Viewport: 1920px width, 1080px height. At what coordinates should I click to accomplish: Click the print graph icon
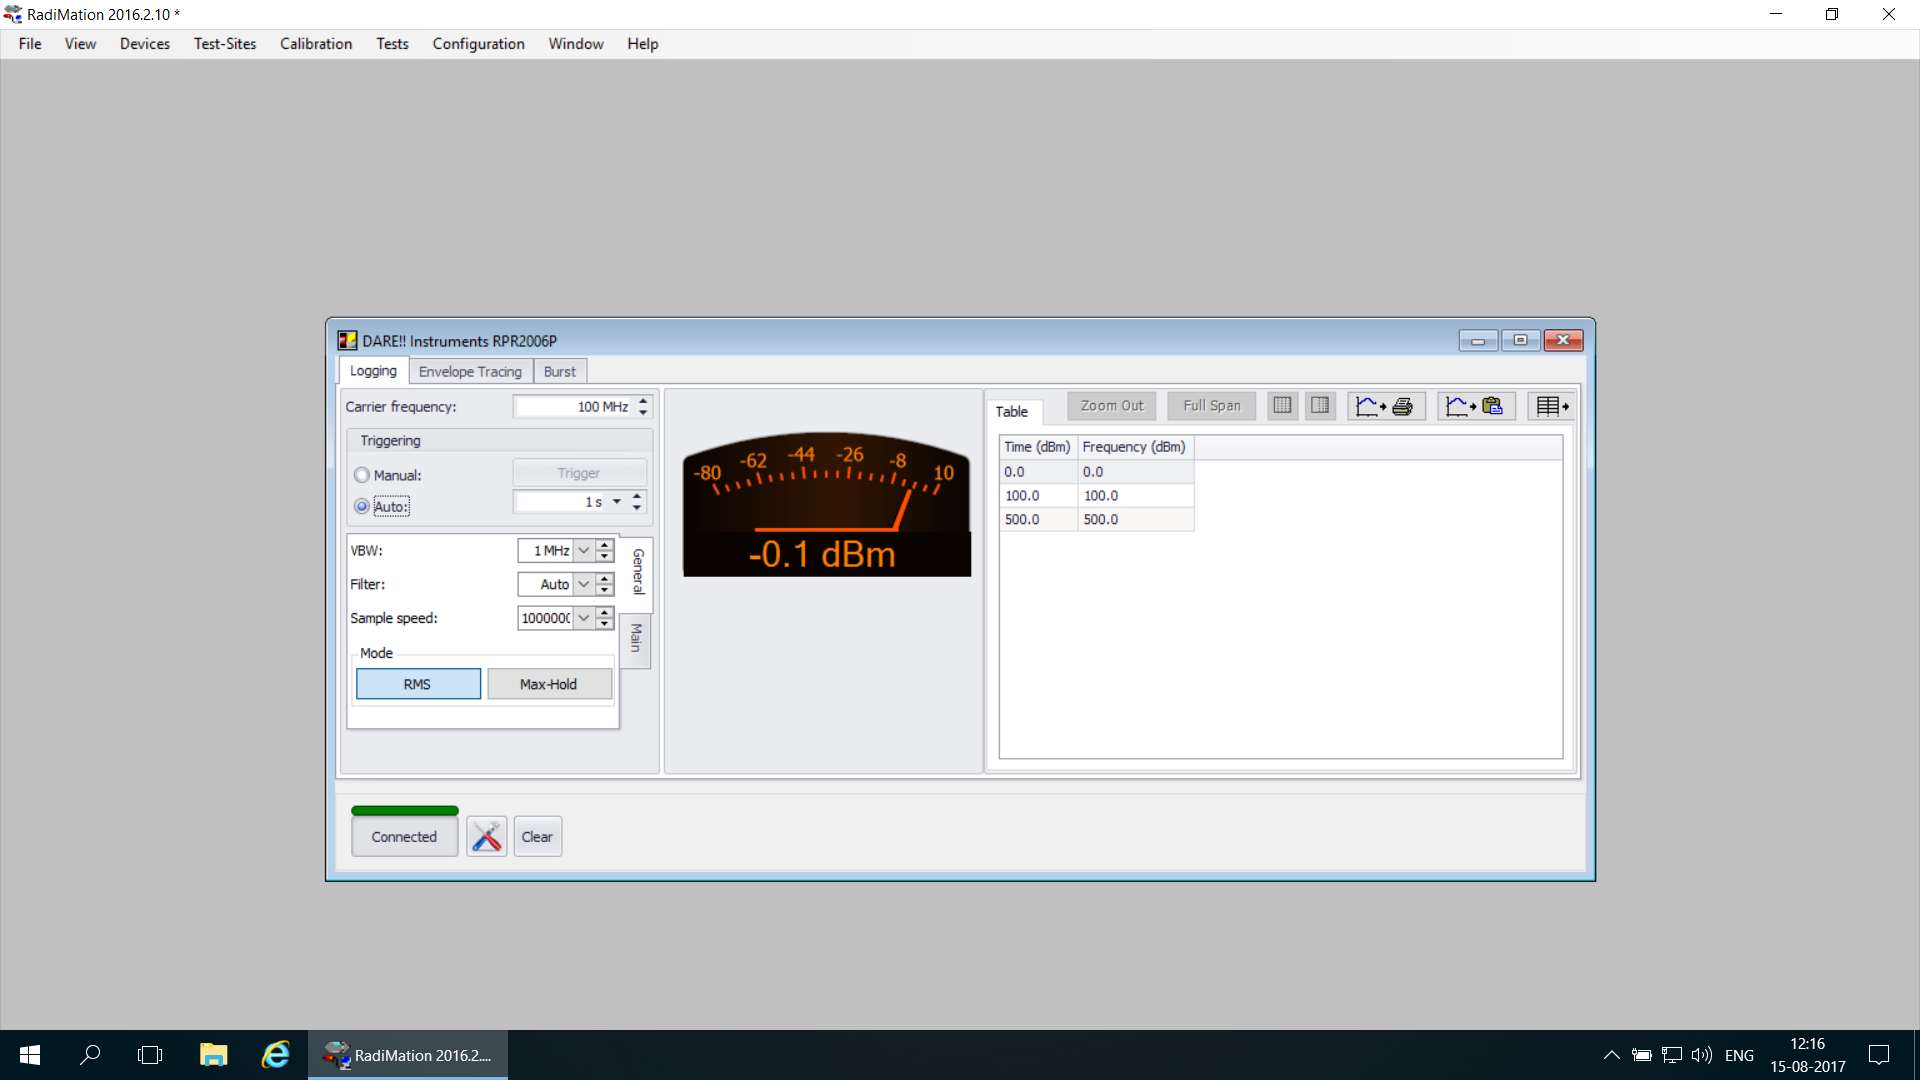1386,406
